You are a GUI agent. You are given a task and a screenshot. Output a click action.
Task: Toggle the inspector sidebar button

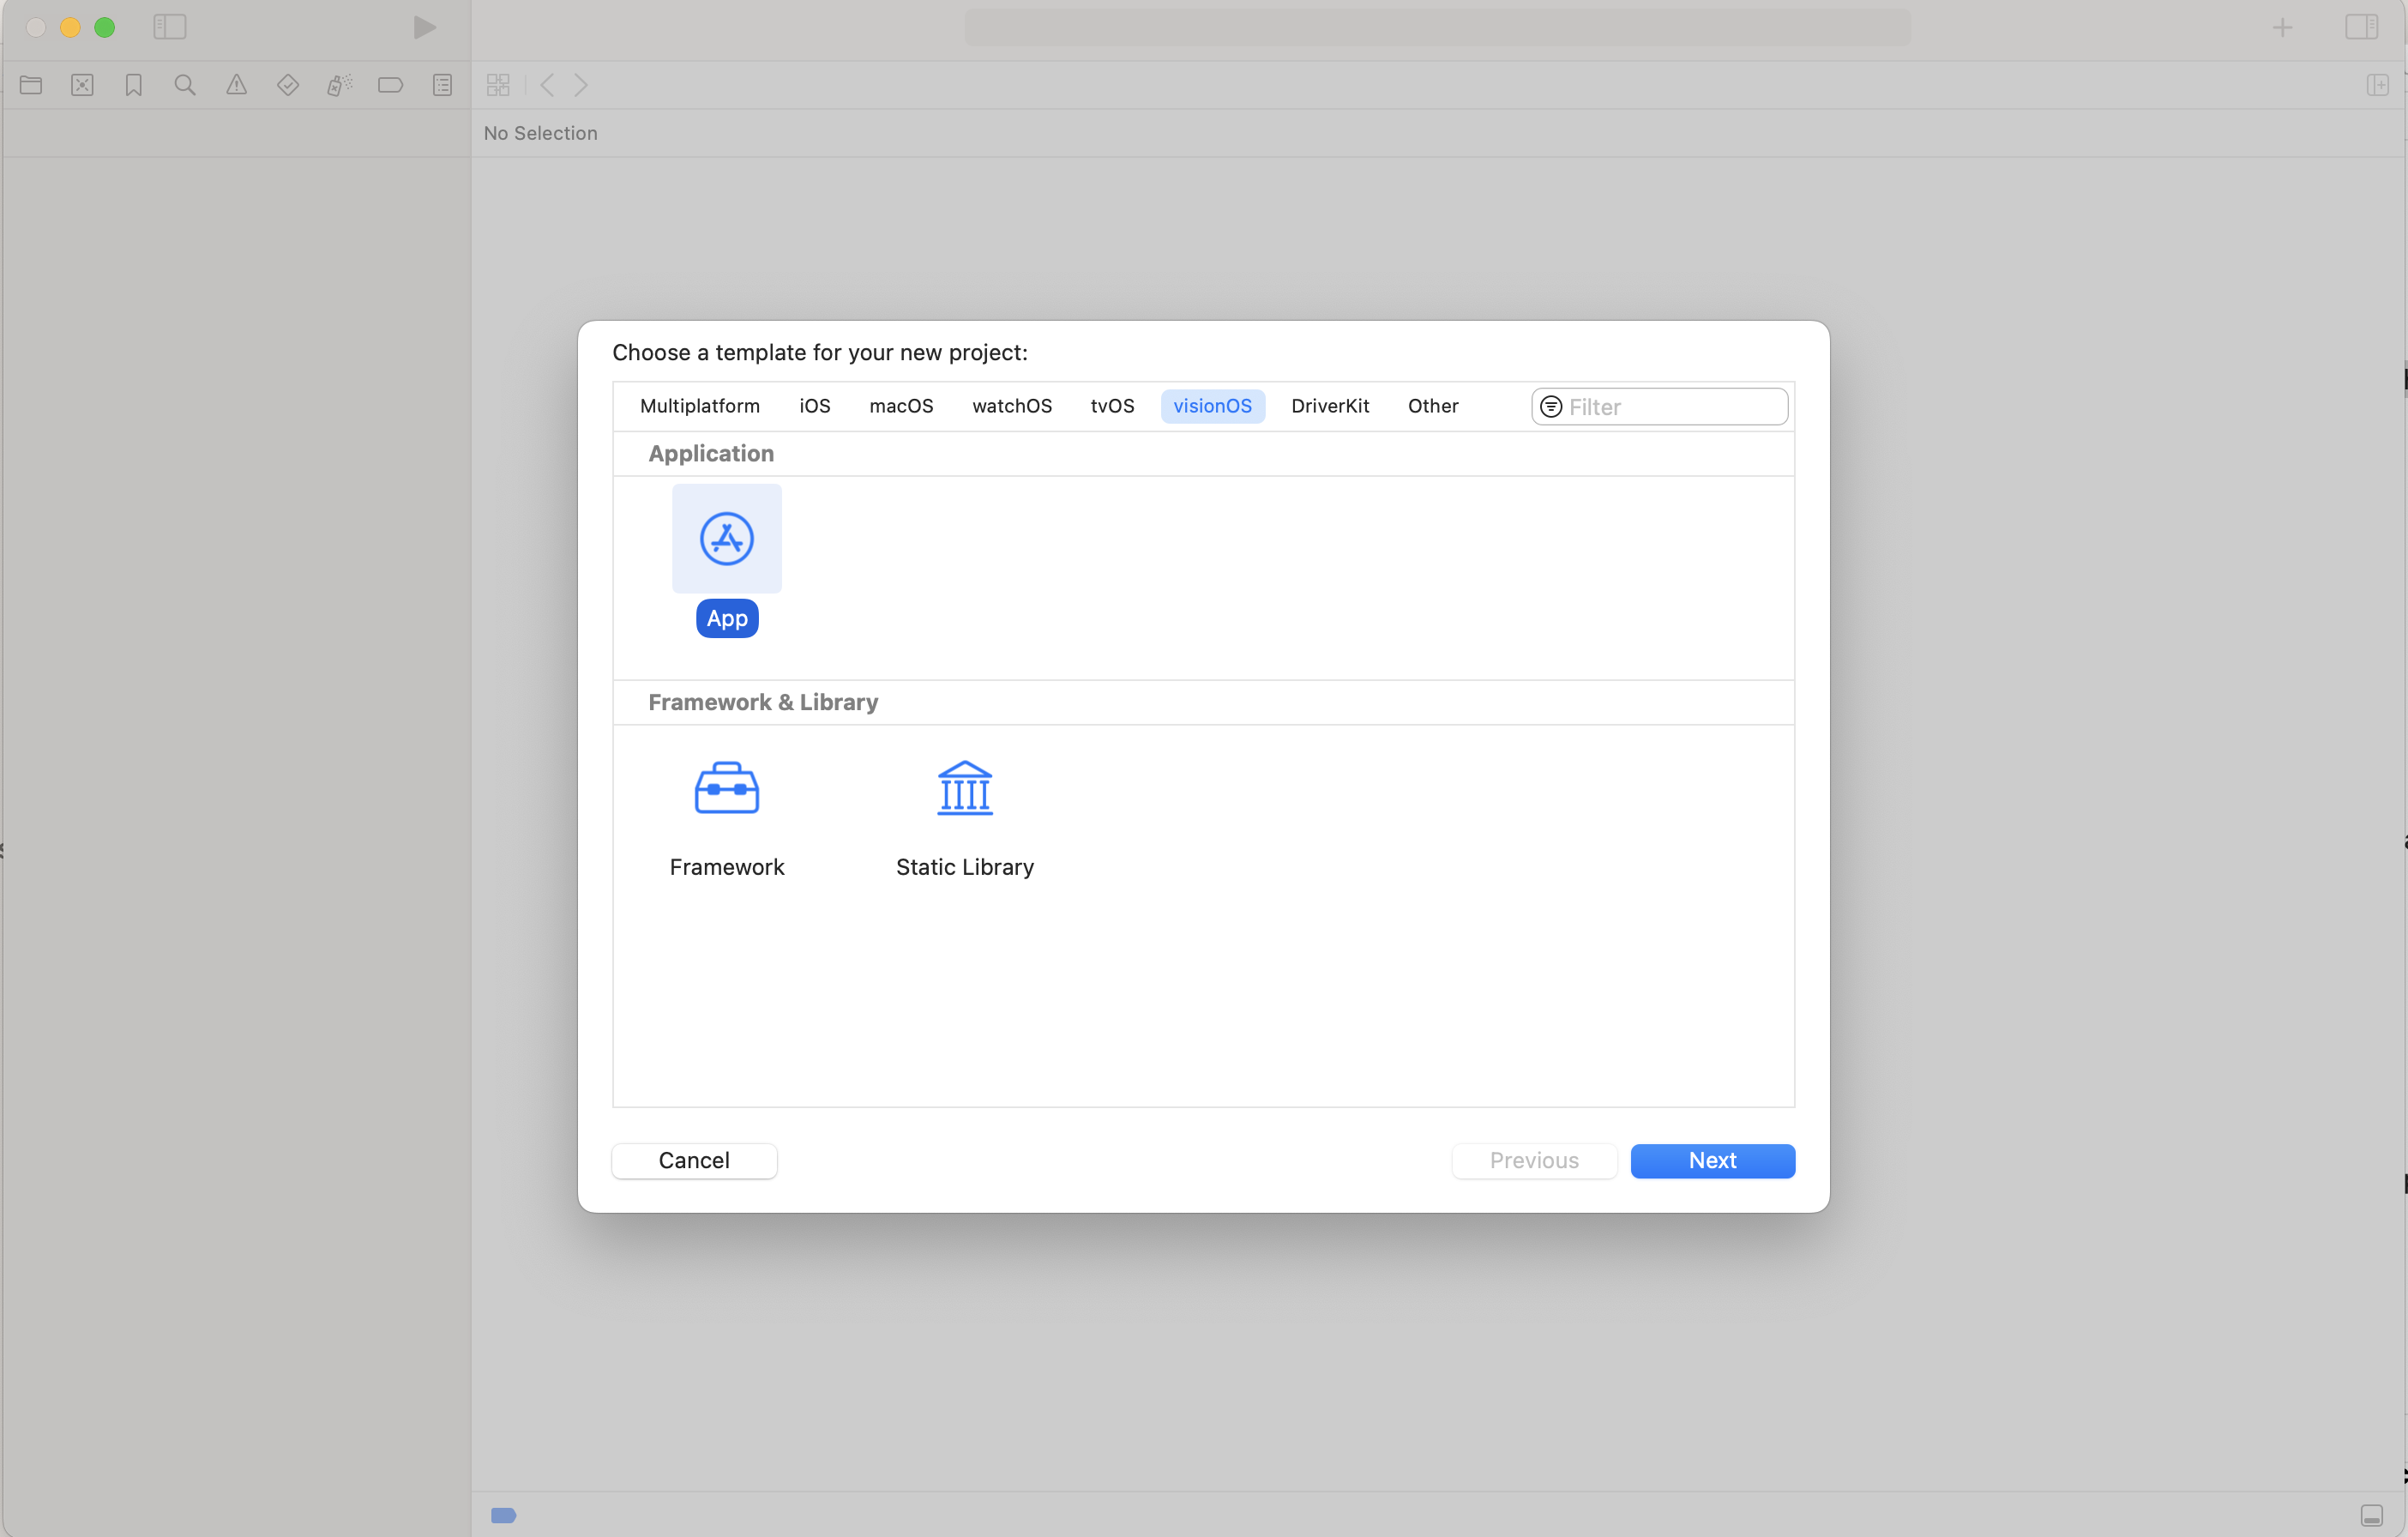[2362, 27]
